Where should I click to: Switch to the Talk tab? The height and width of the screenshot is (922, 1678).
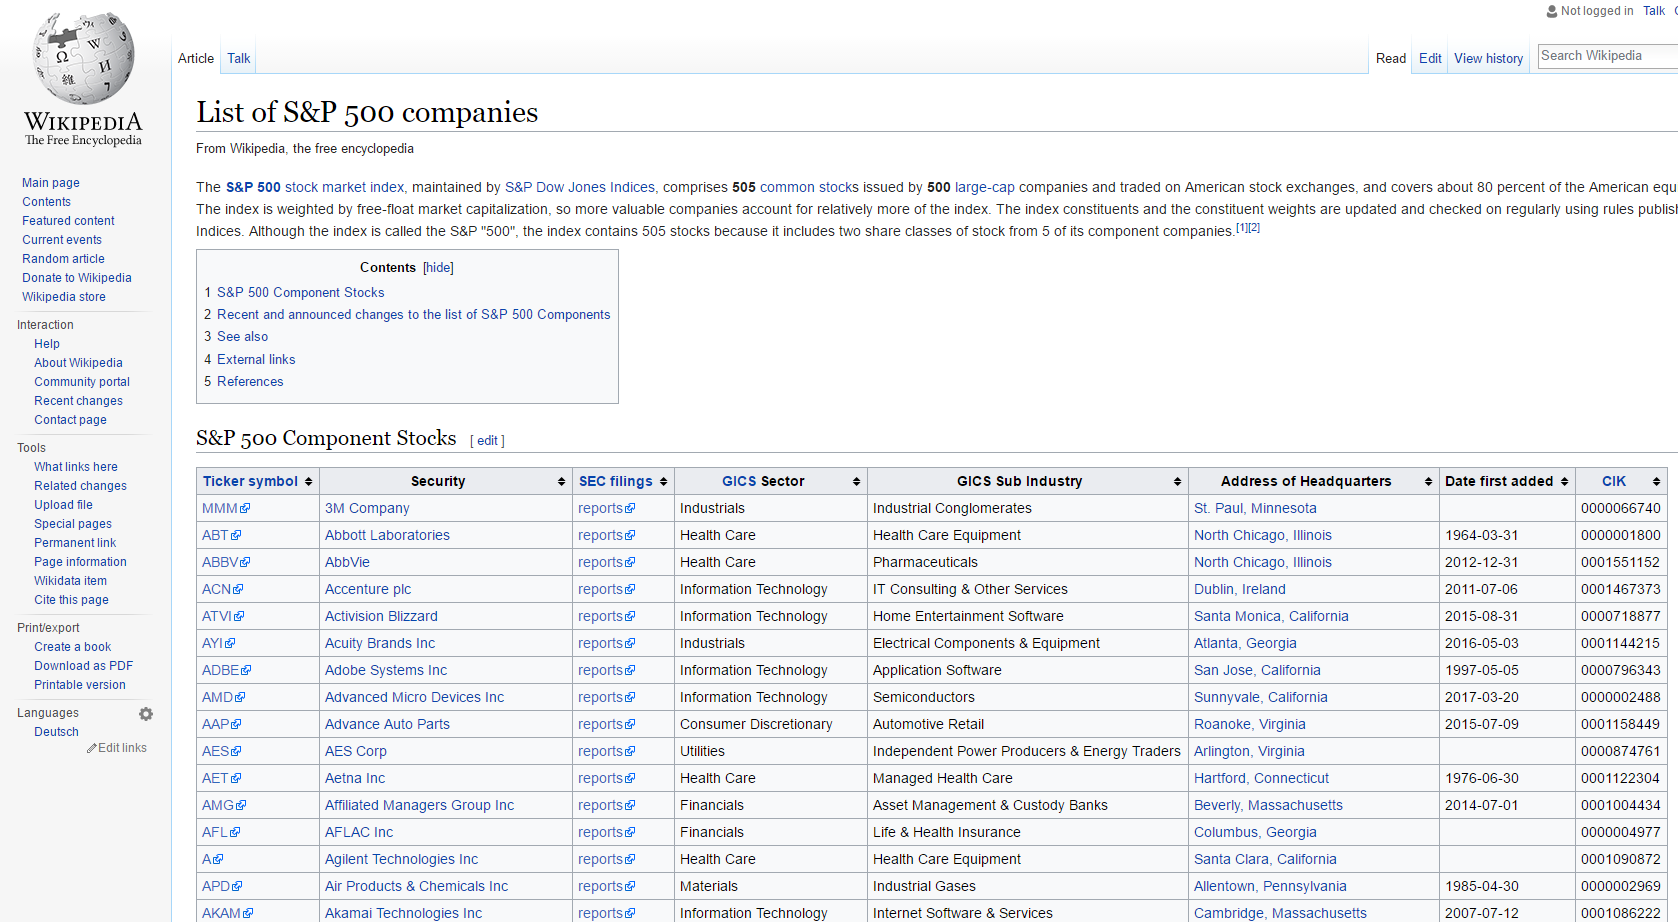(x=238, y=58)
